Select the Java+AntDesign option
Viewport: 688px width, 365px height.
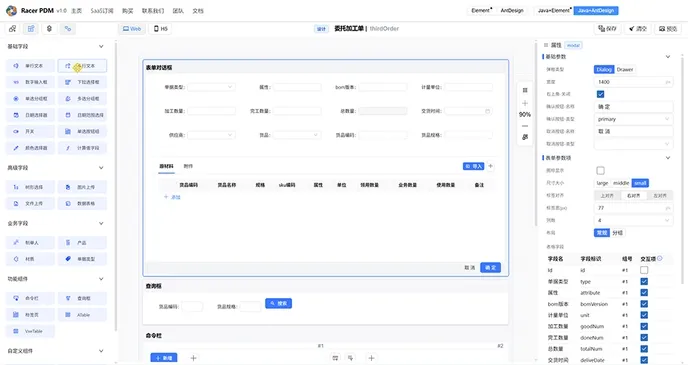[596, 11]
